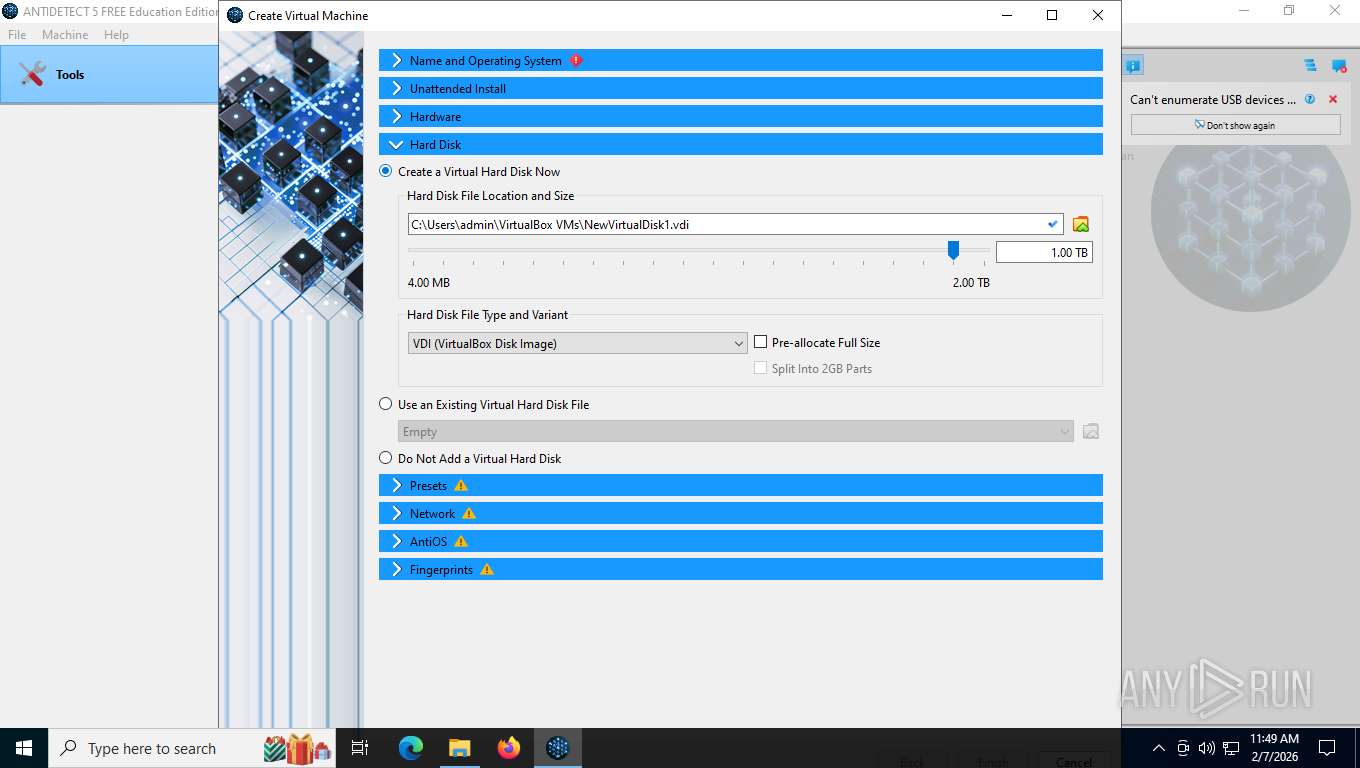Expand the Hardware section
The image size is (1360, 768).
point(740,116)
